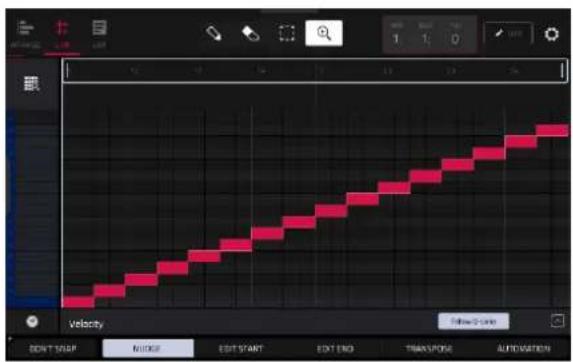Image resolution: width=573 pixels, height=362 pixels.
Task: Select the NUDGE function
Action: pyautogui.click(x=148, y=348)
